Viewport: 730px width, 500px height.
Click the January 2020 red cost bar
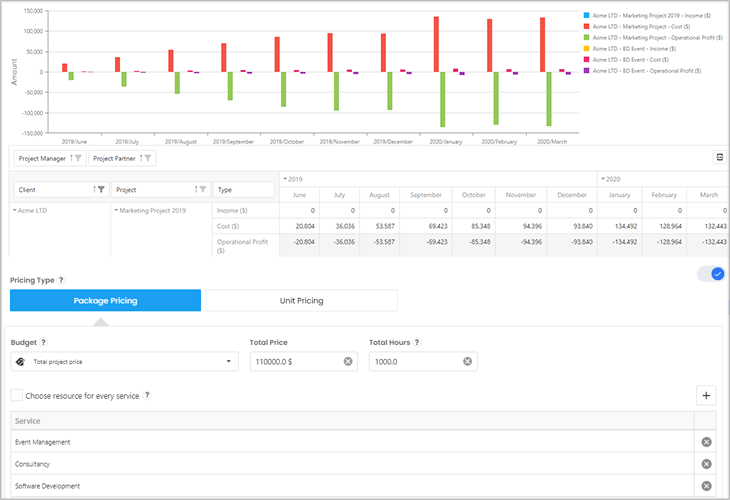(x=436, y=44)
